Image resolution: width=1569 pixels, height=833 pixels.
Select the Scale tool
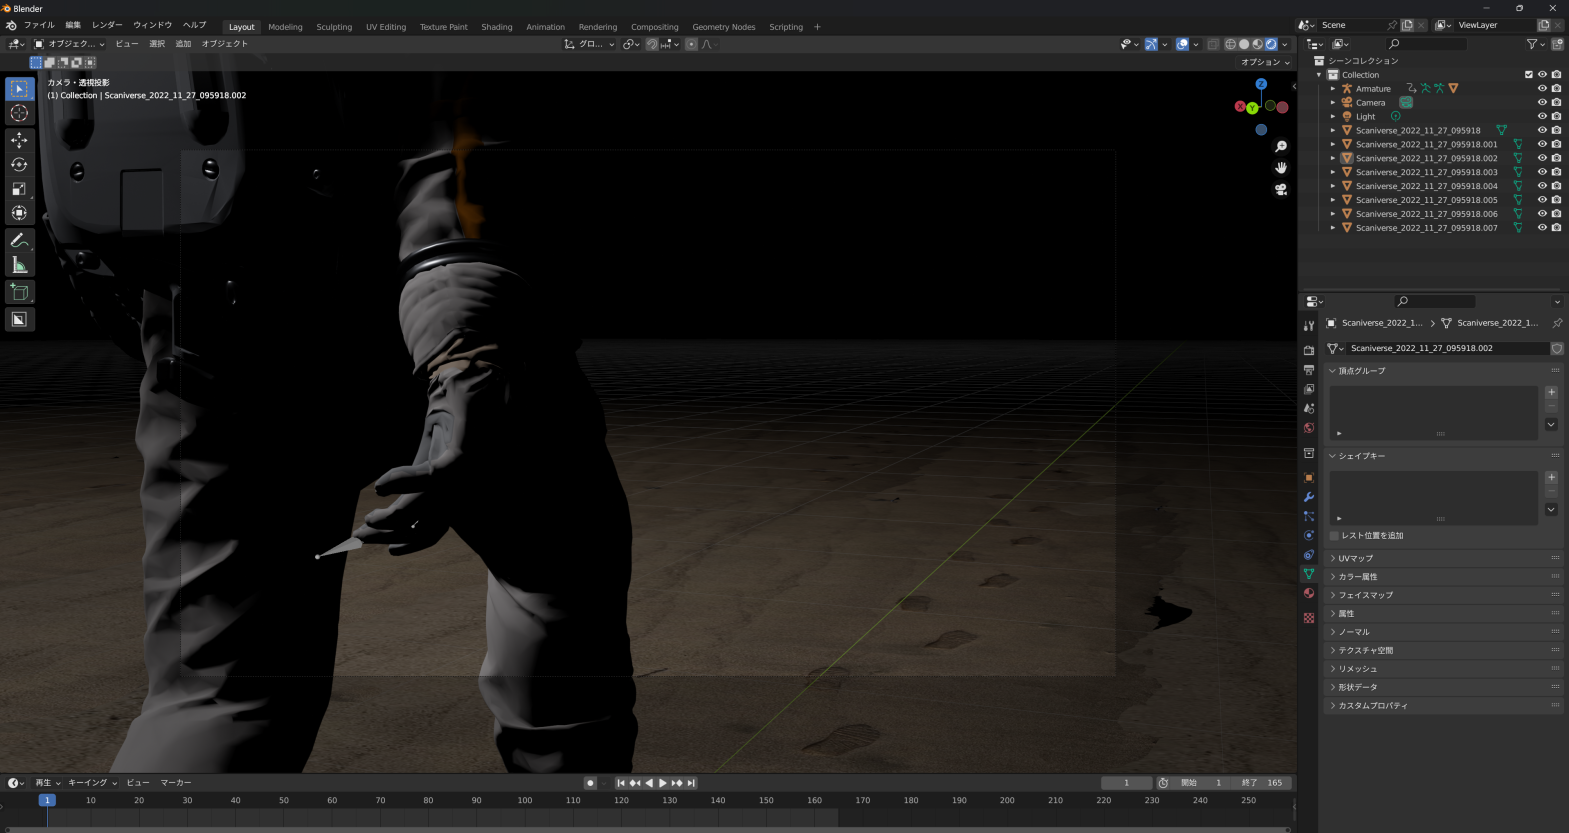19,189
